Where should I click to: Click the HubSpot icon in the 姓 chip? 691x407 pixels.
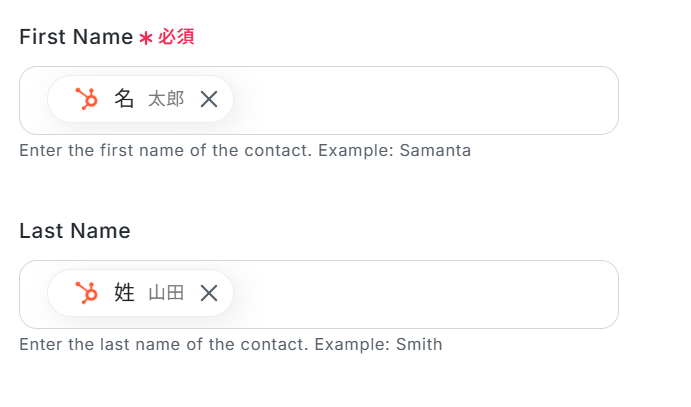point(87,293)
